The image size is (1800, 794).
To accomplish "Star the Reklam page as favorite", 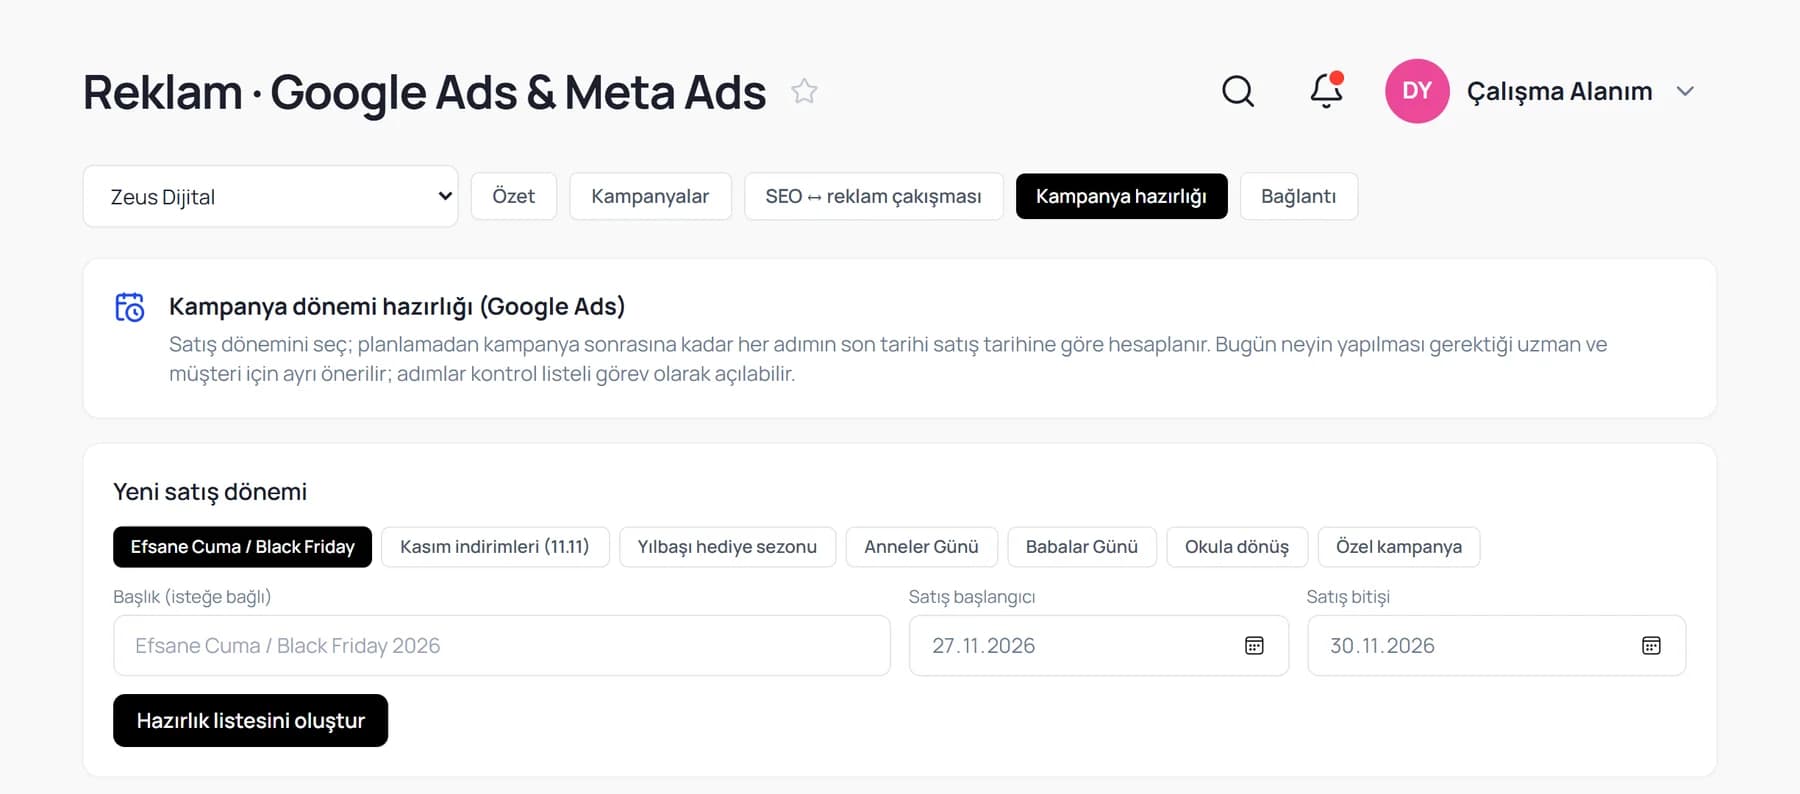I will pyautogui.click(x=804, y=92).
